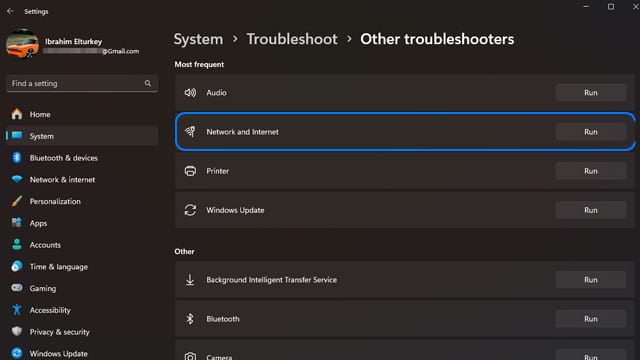Click the Network & internet Wi-Fi icon in the sidebar
Screen dimensions: 640x360
17,180
